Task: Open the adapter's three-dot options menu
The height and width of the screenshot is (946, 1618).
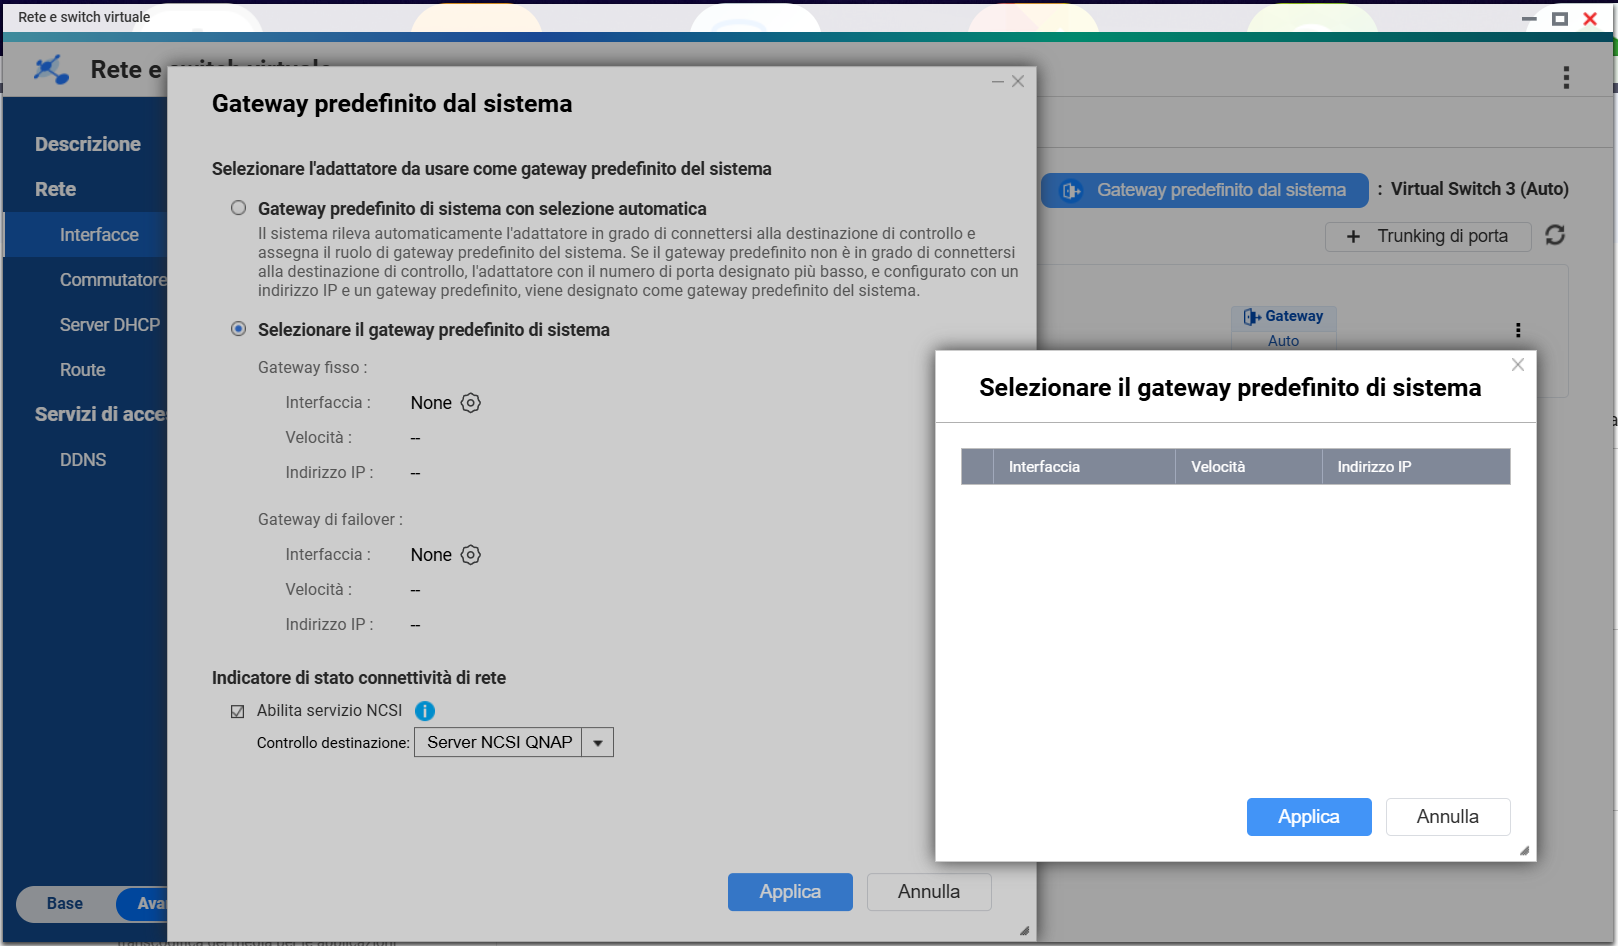Action: [x=1518, y=330]
